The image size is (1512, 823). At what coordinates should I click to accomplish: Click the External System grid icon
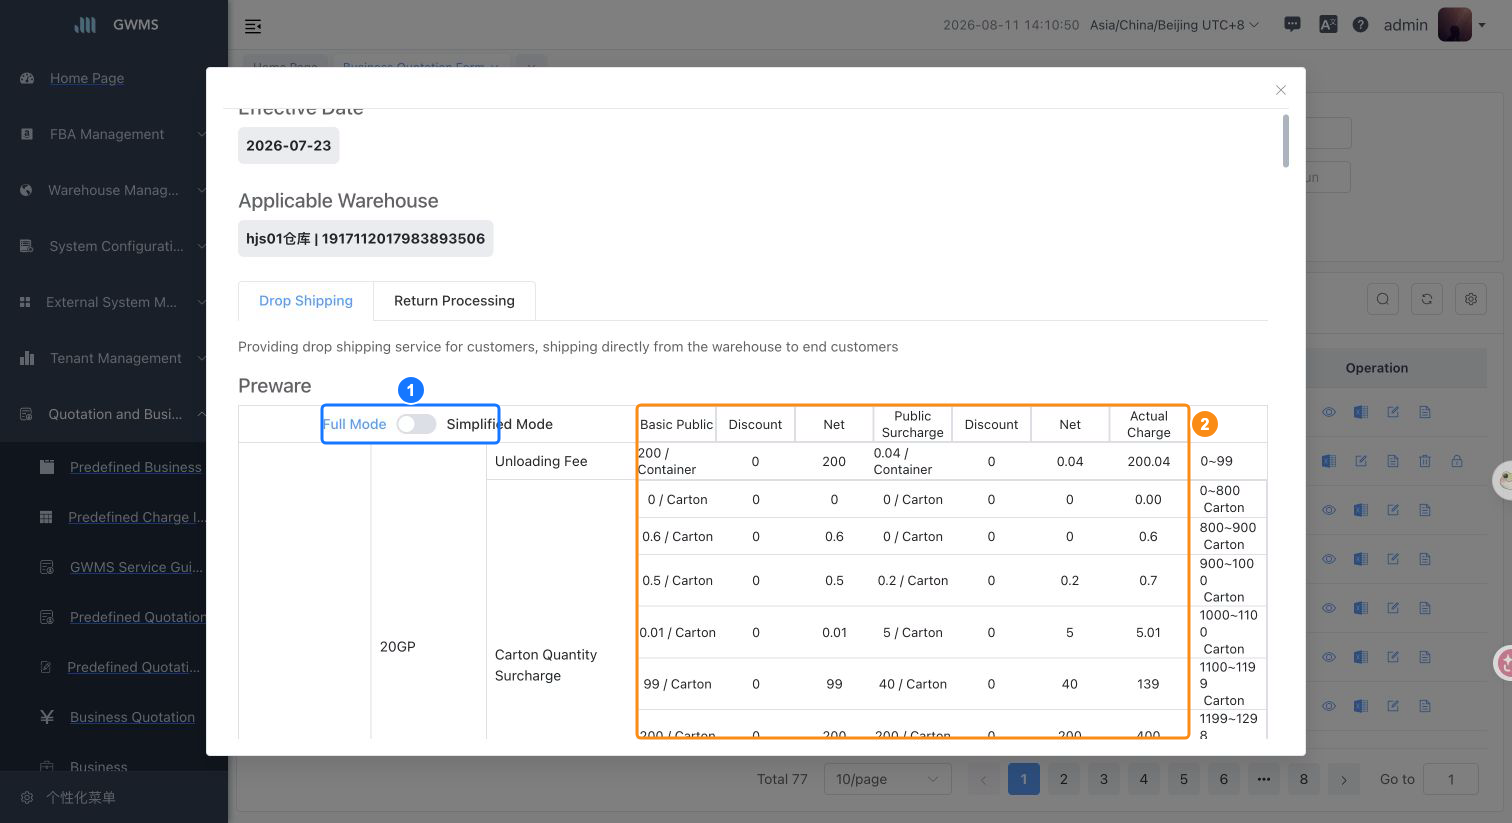pos(25,302)
